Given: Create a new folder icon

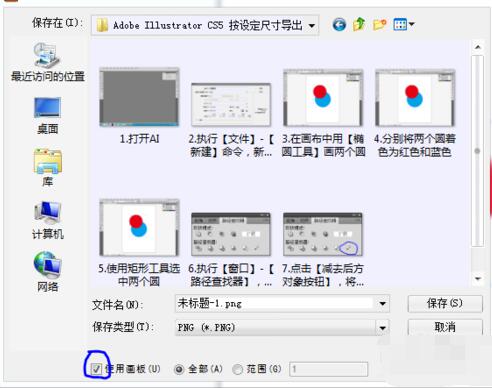Looking at the screenshot, I should 379,24.
